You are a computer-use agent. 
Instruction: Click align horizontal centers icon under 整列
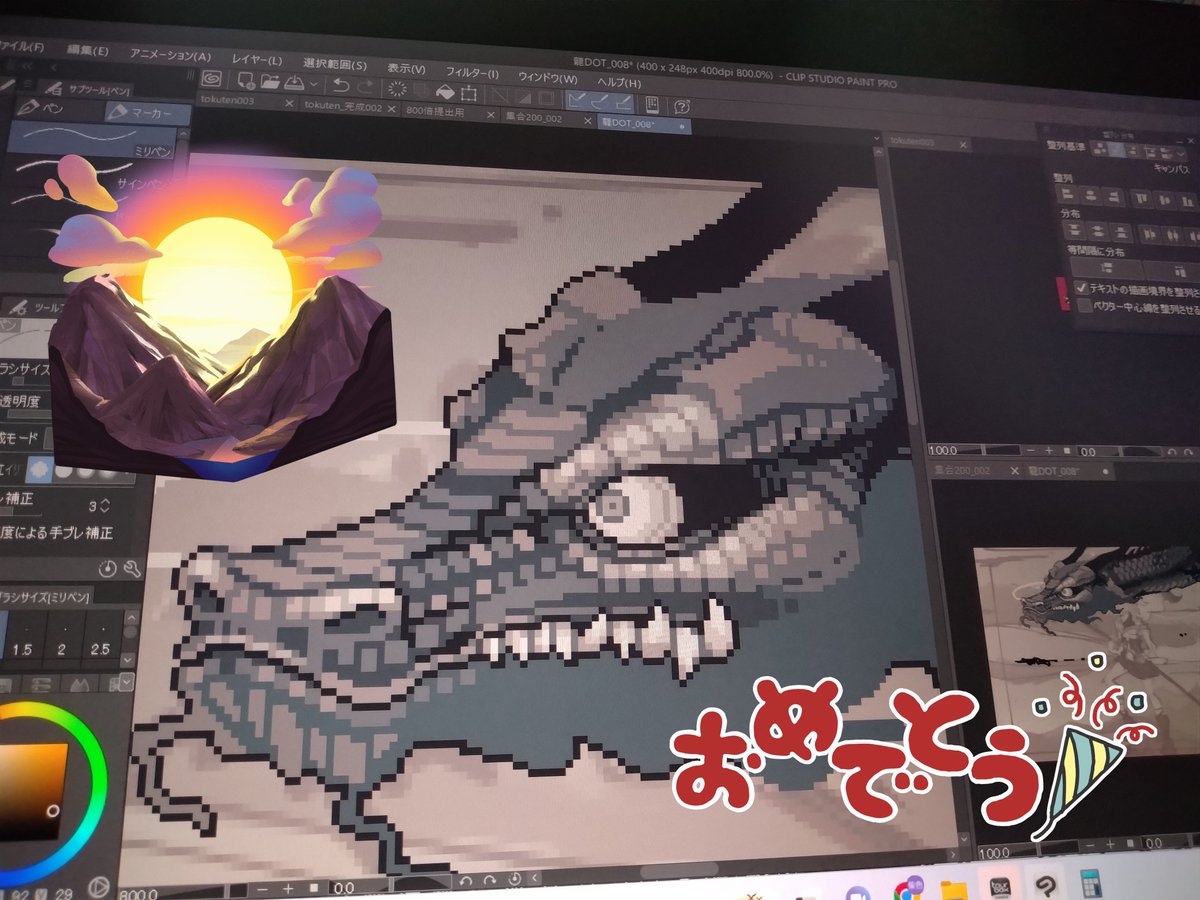pyautogui.click(x=1091, y=196)
